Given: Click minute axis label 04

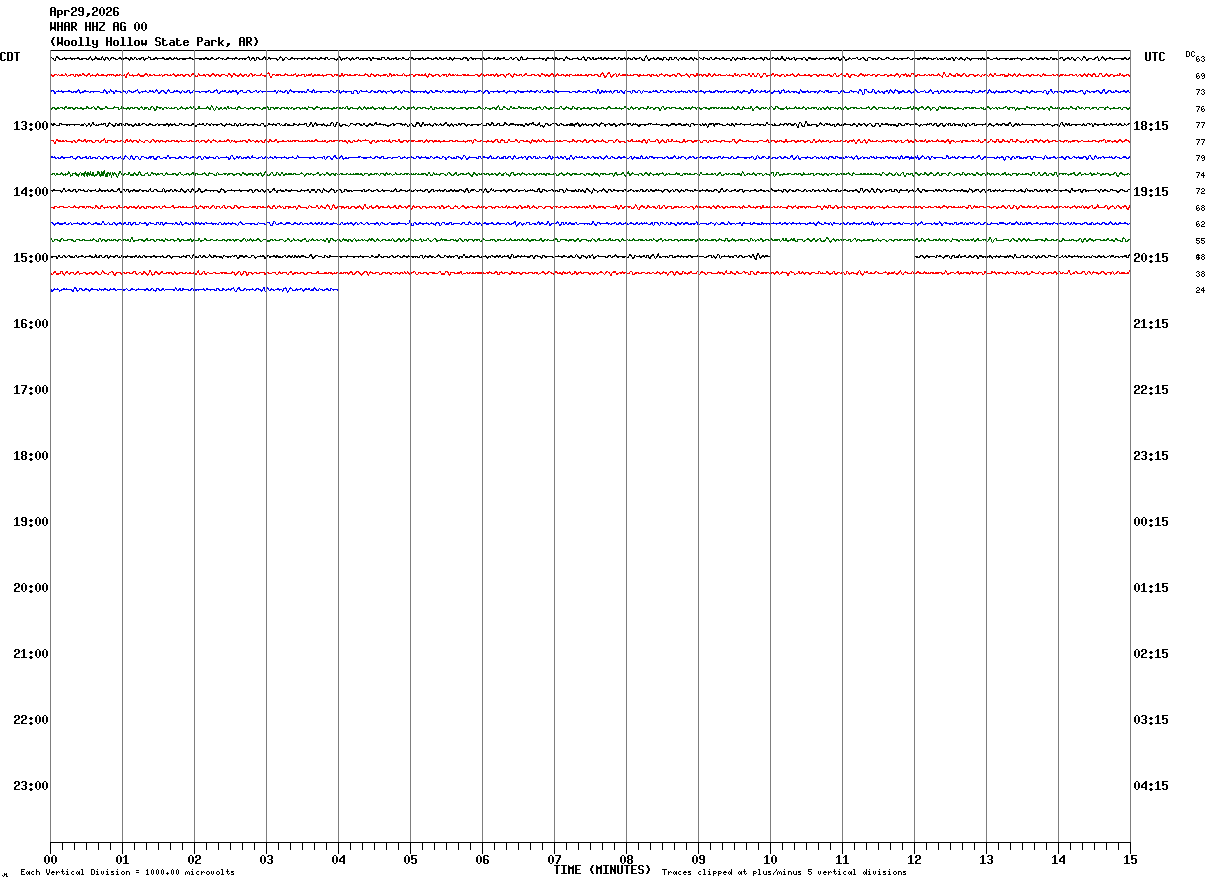Looking at the screenshot, I should (338, 860).
